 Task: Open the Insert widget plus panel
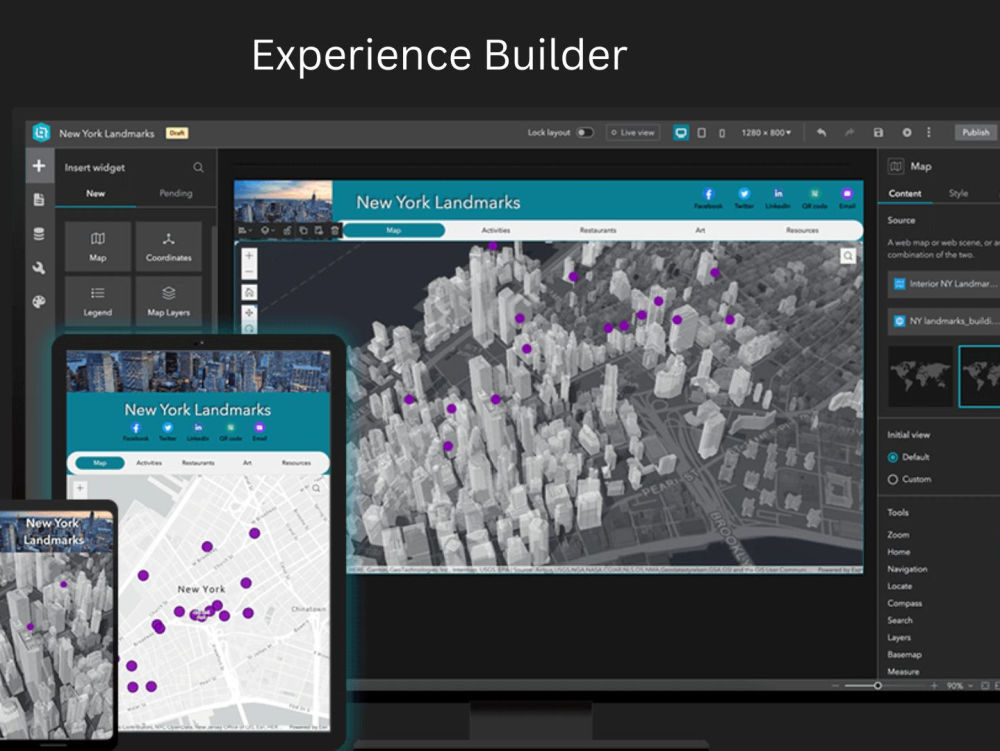[x=39, y=166]
